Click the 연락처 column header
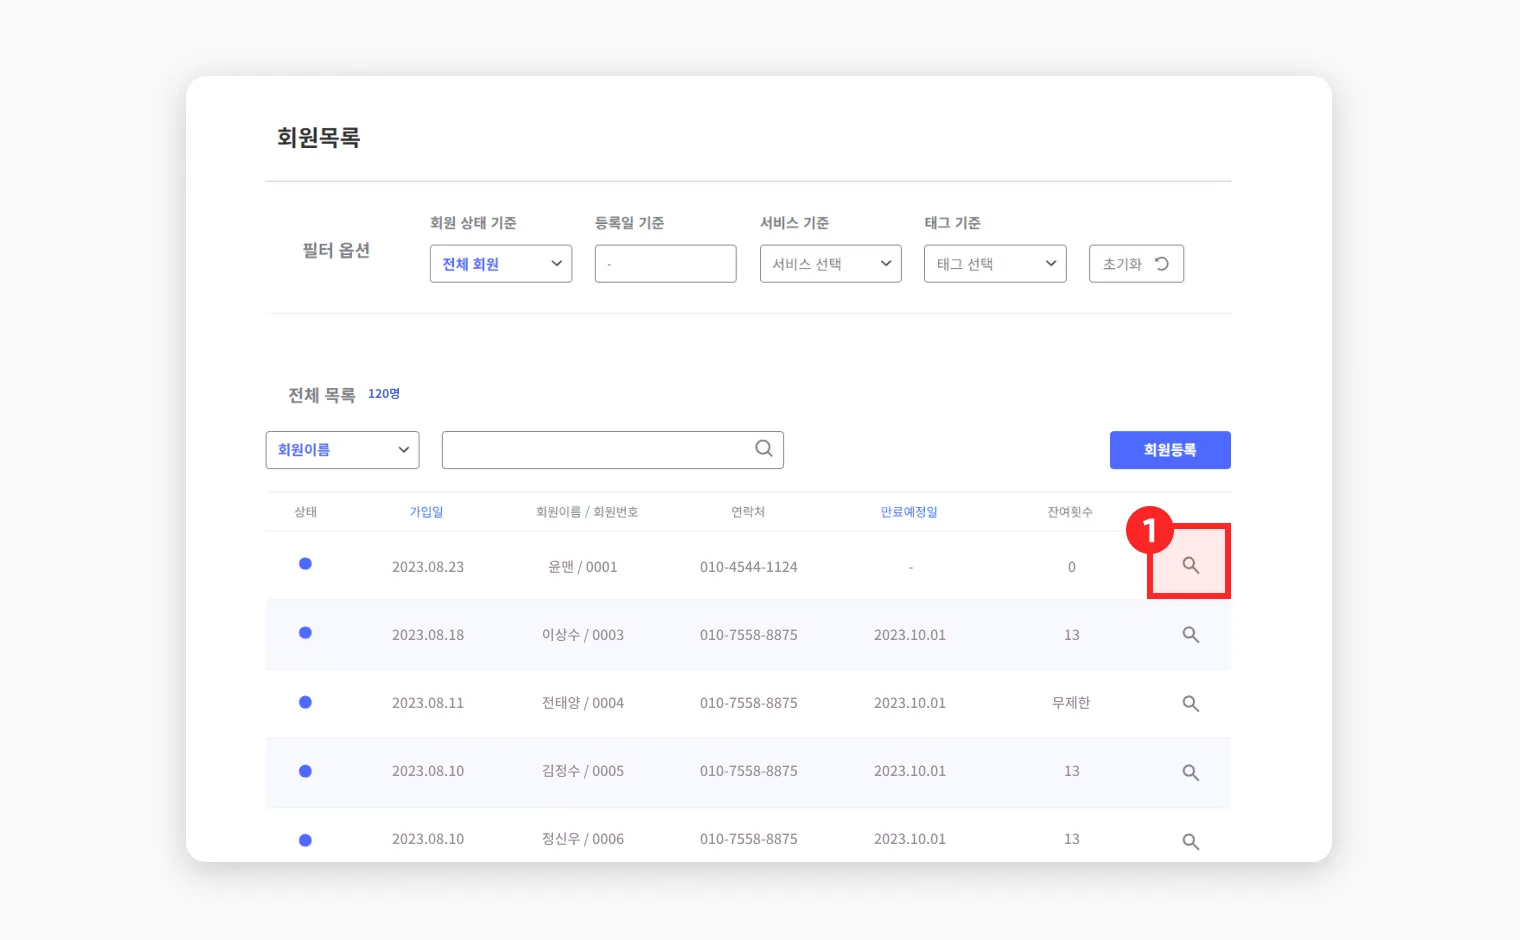The width and height of the screenshot is (1520, 940). (748, 512)
